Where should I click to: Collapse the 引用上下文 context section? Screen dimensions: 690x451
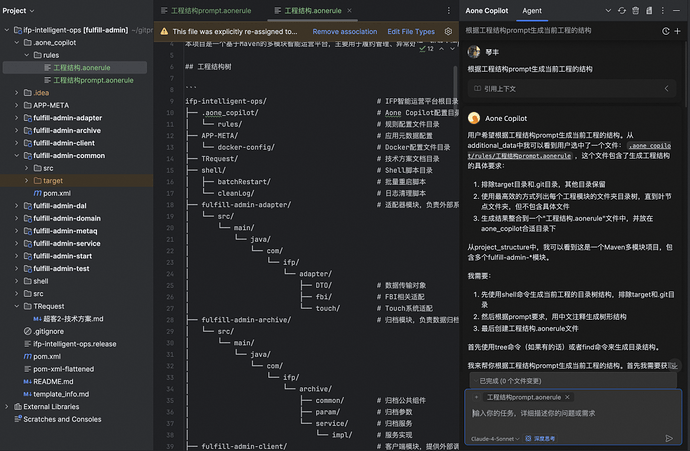(667, 88)
